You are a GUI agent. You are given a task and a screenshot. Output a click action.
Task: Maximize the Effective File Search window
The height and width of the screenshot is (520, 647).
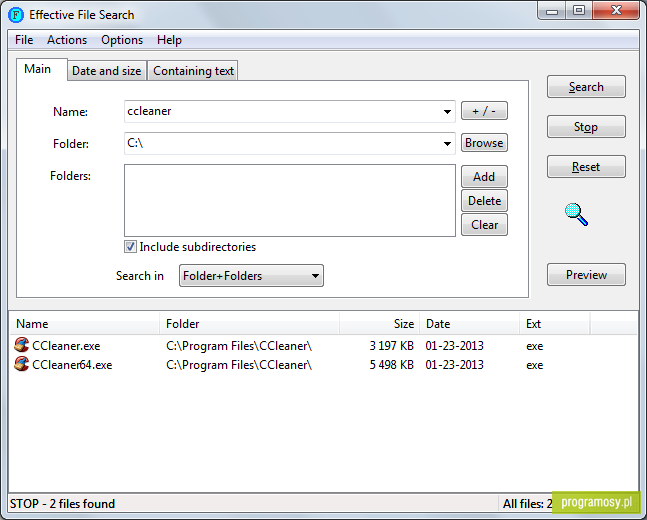pos(579,11)
